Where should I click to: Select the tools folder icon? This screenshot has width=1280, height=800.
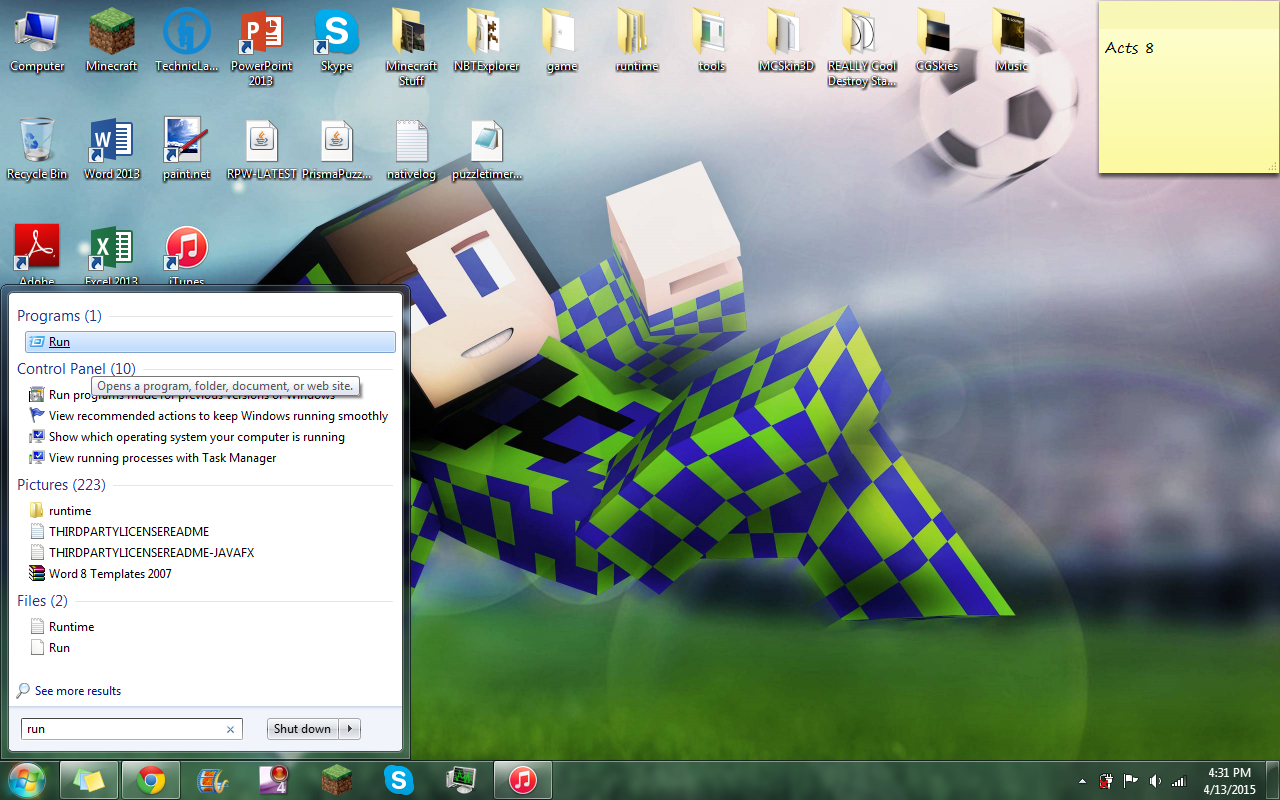712,40
